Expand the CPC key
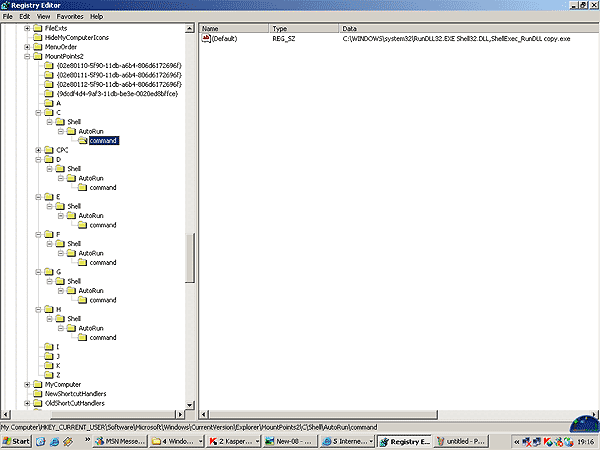Viewport: 600px width, 450px height. click(38, 150)
